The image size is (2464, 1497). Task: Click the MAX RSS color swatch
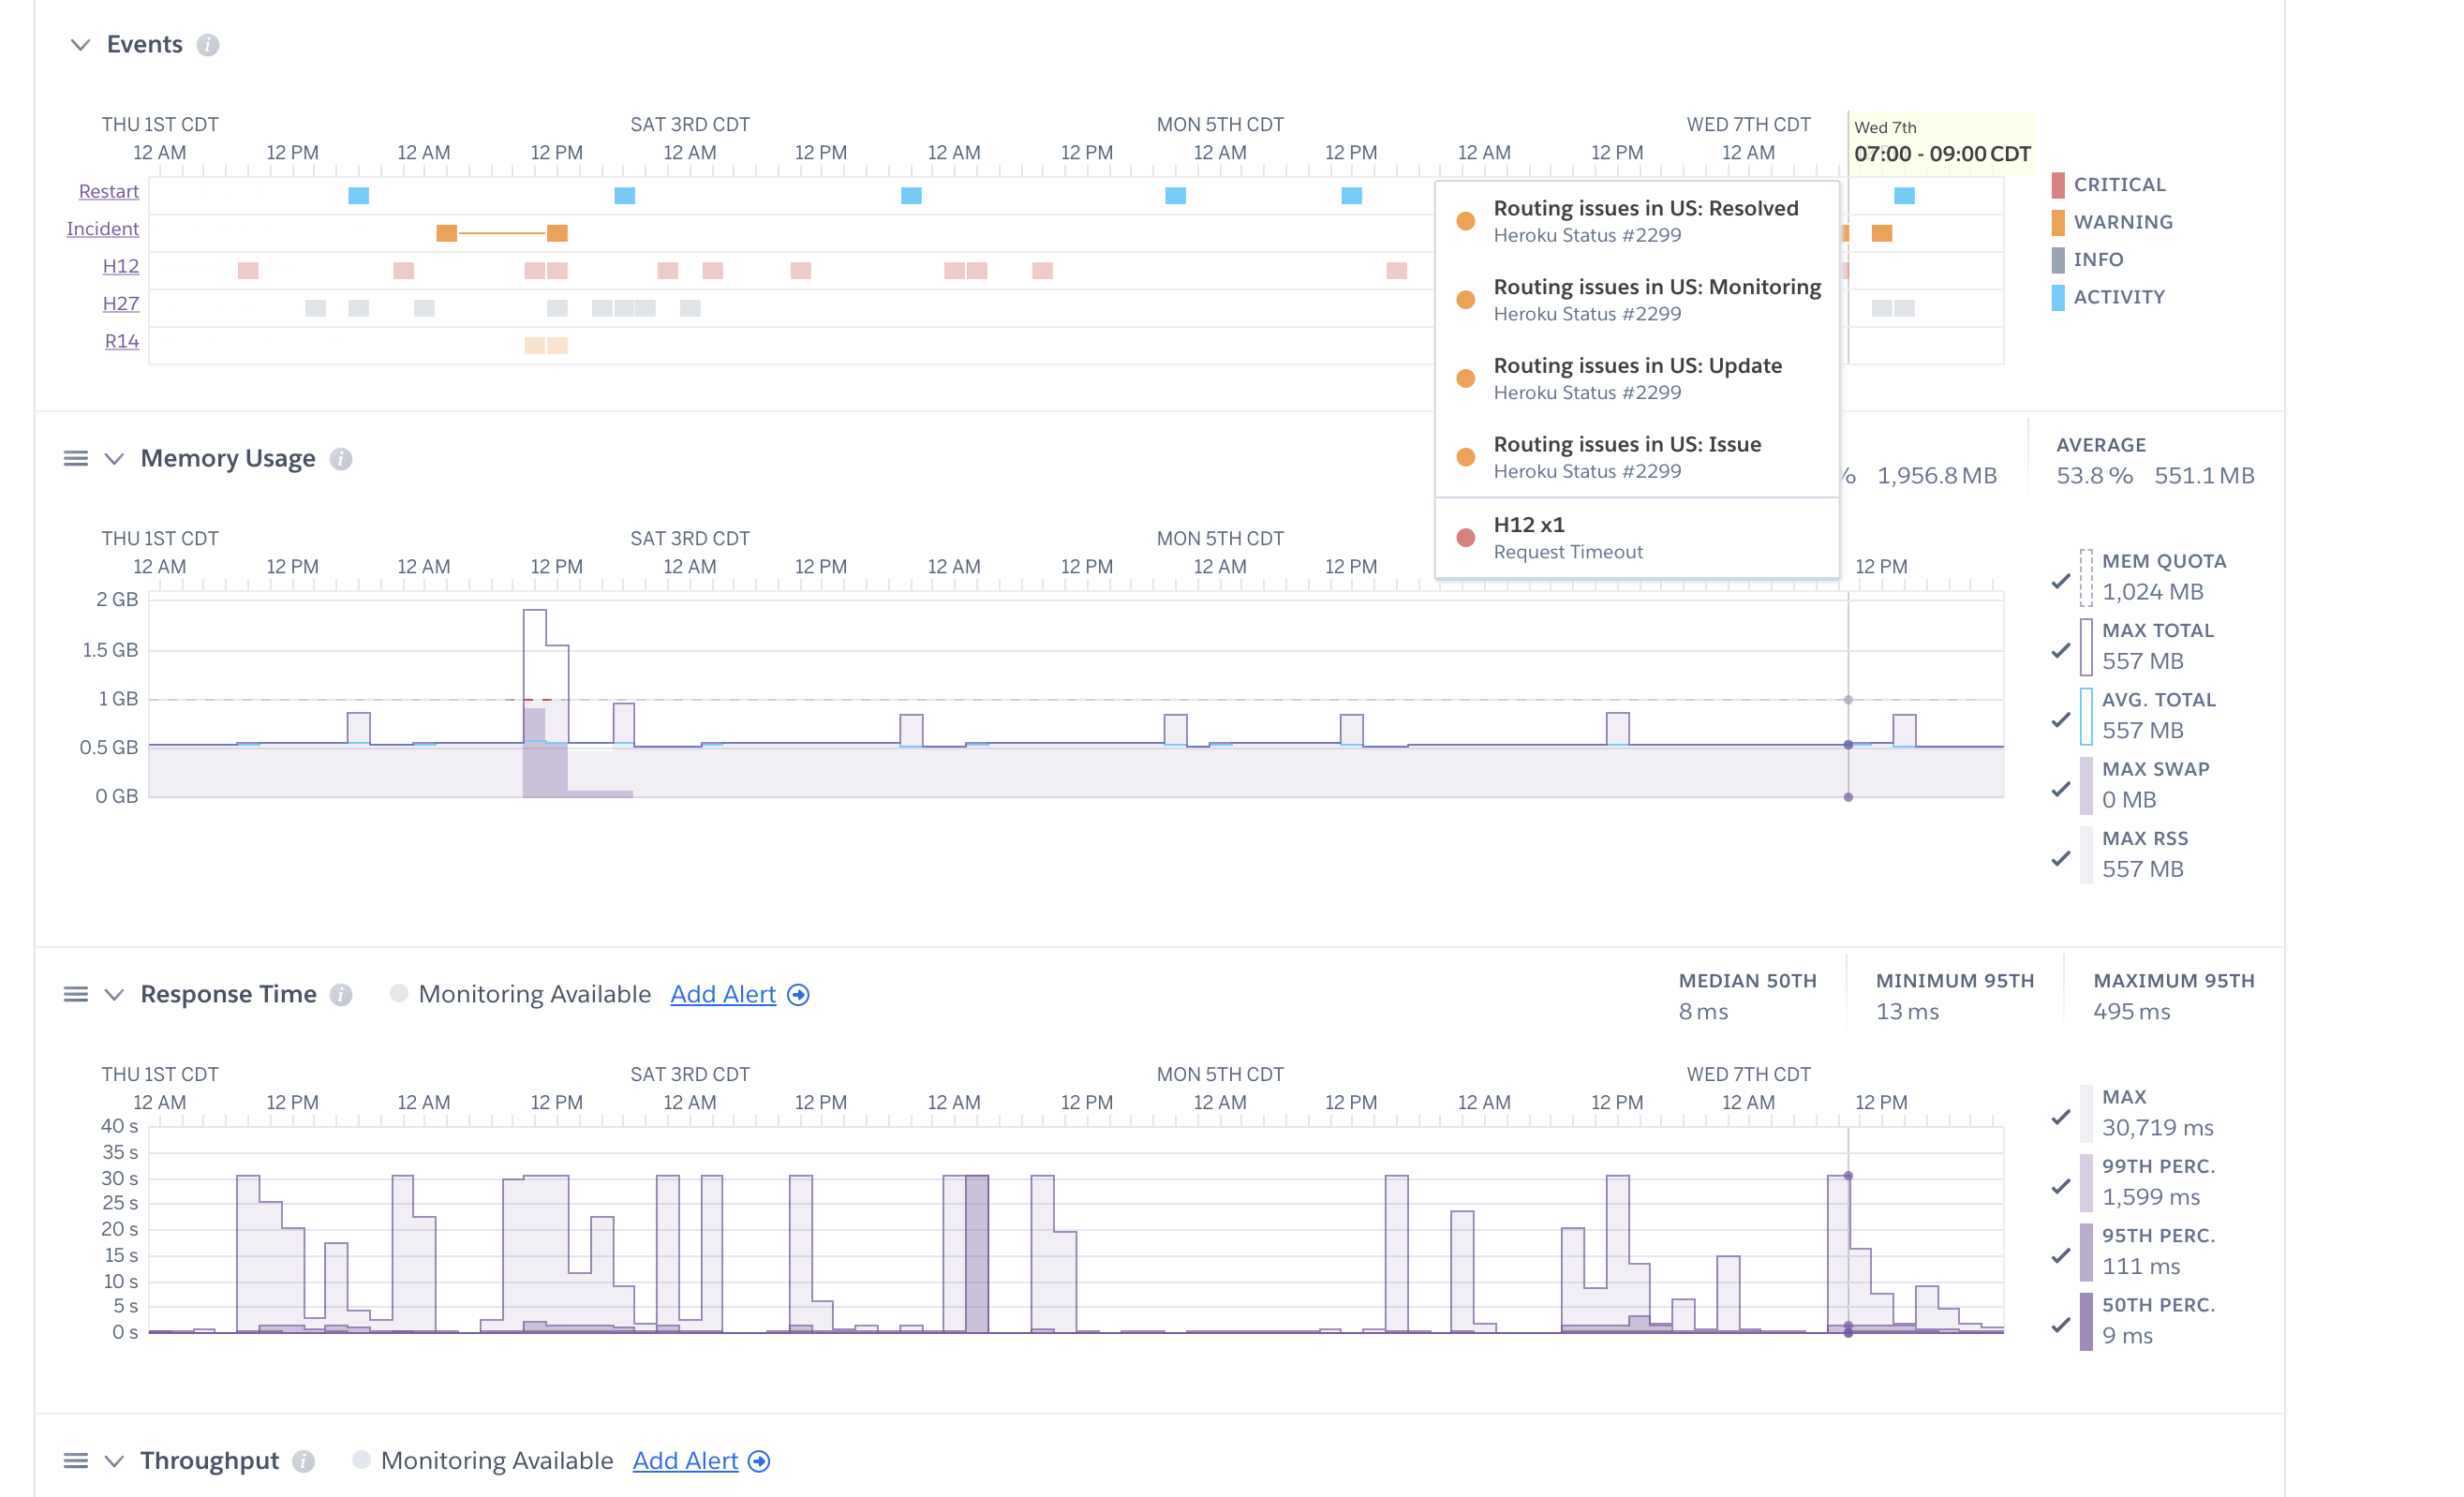[2086, 855]
